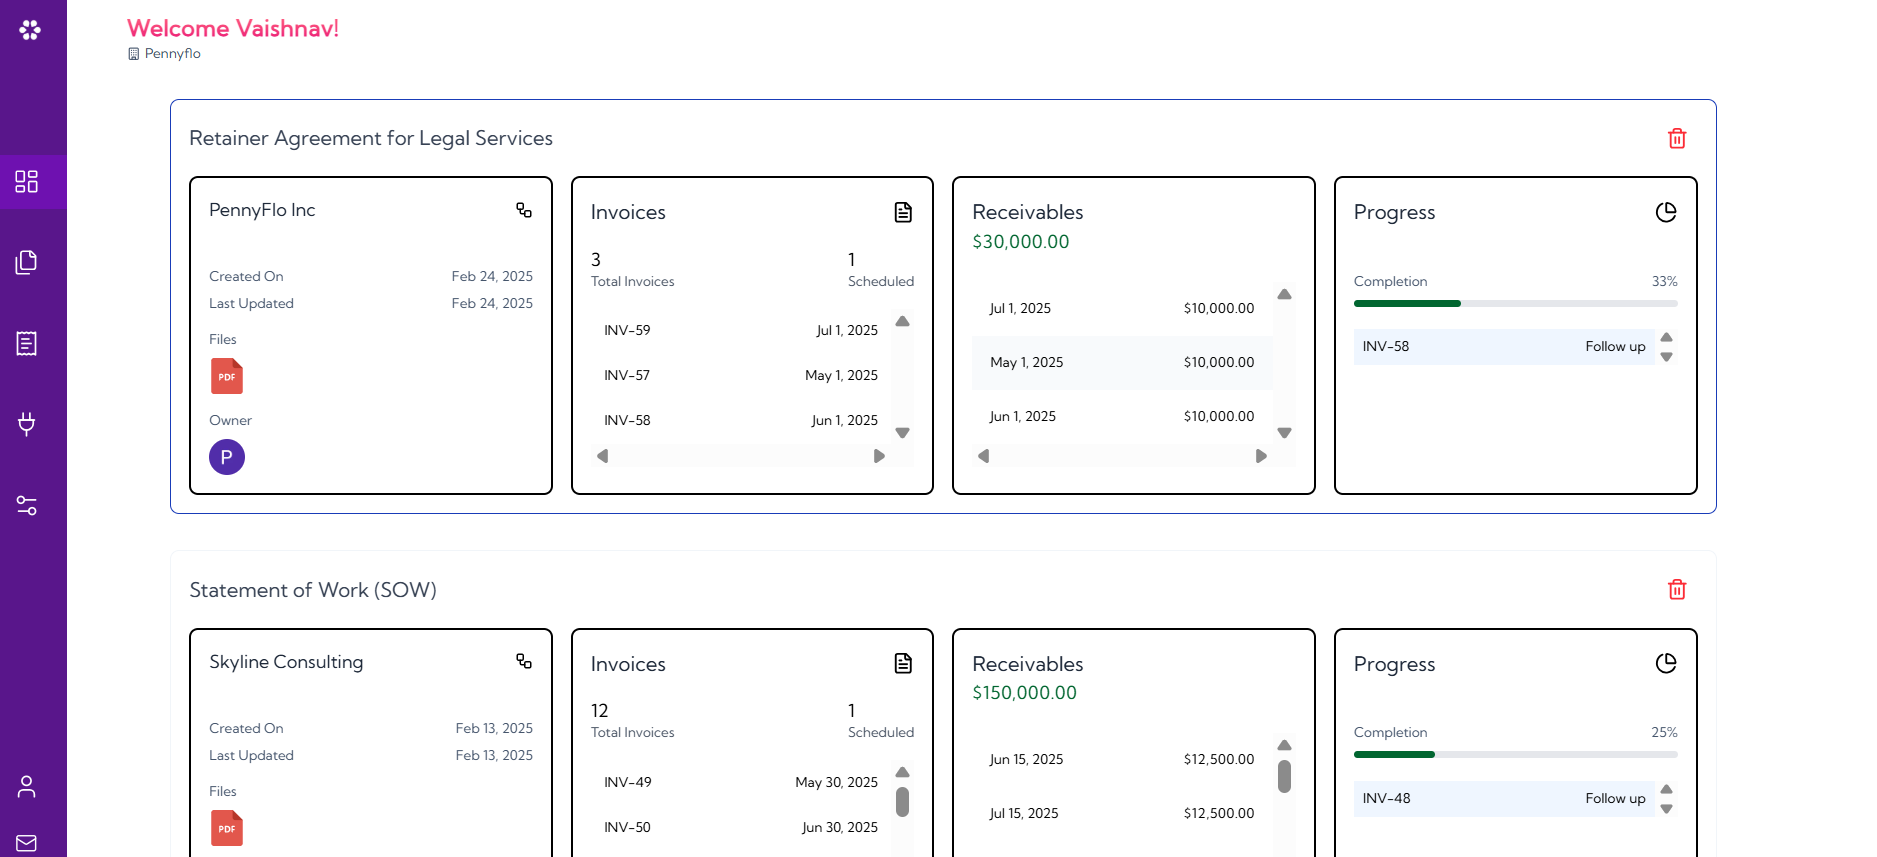Open the invoice list sidebar icon
The height and width of the screenshot is (857, 1877).
coord(27,343)
